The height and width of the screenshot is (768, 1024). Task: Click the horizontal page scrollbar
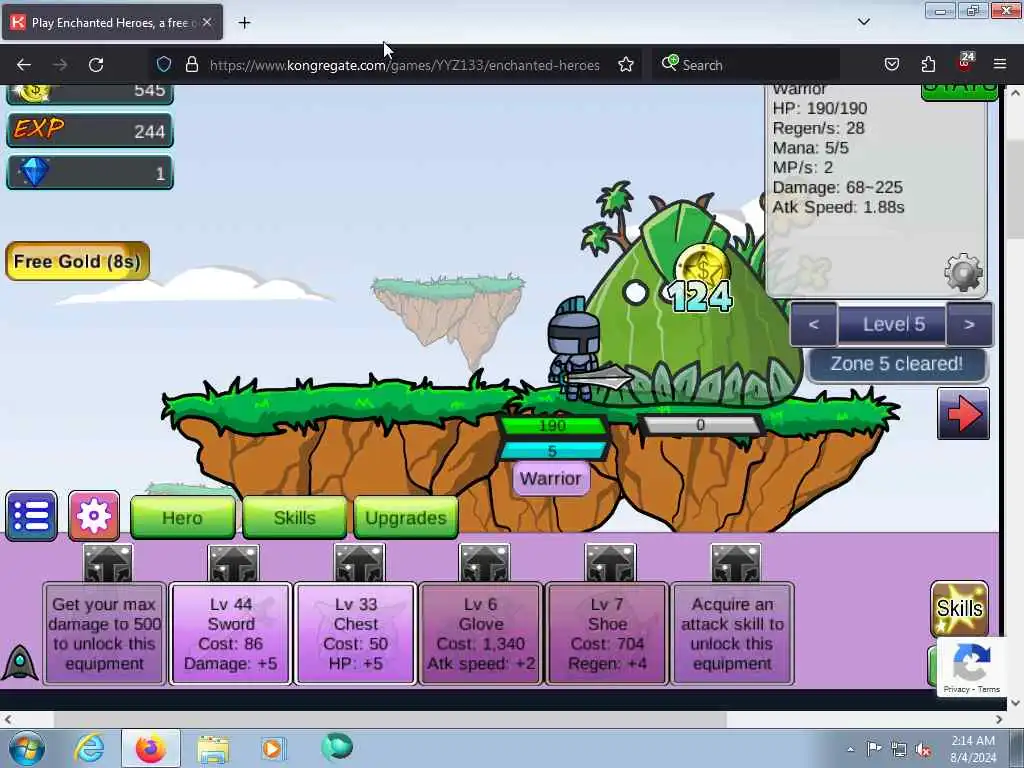click(x=391, y=720)
